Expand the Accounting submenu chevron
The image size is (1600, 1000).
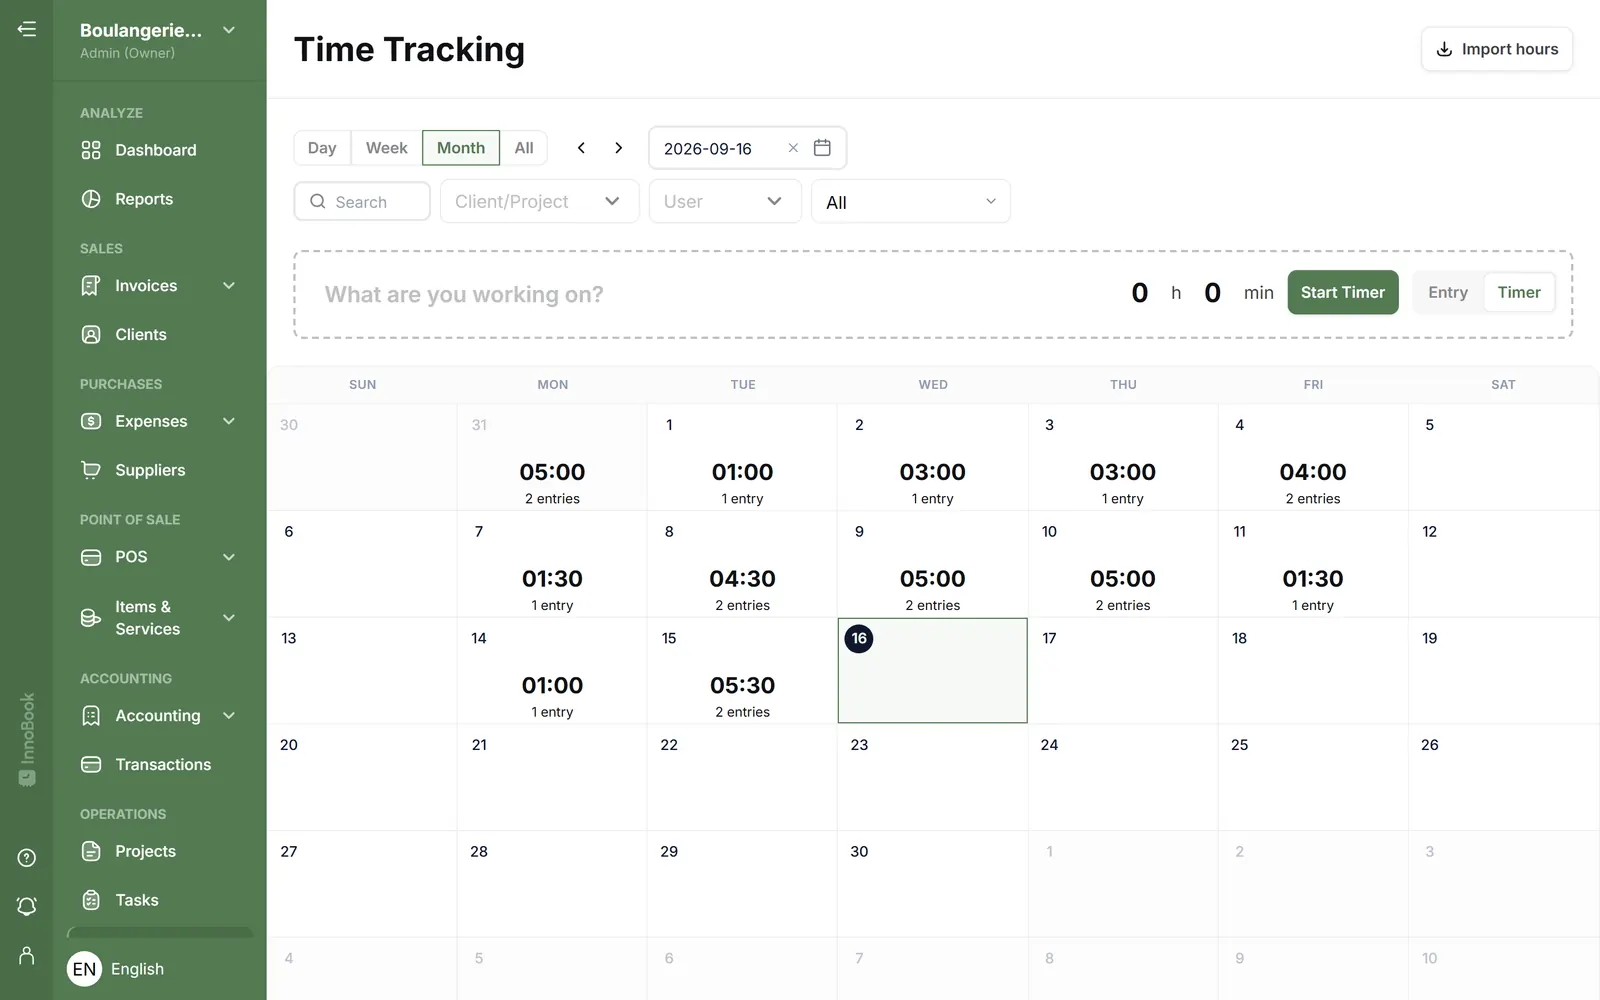tap(229, 716)
